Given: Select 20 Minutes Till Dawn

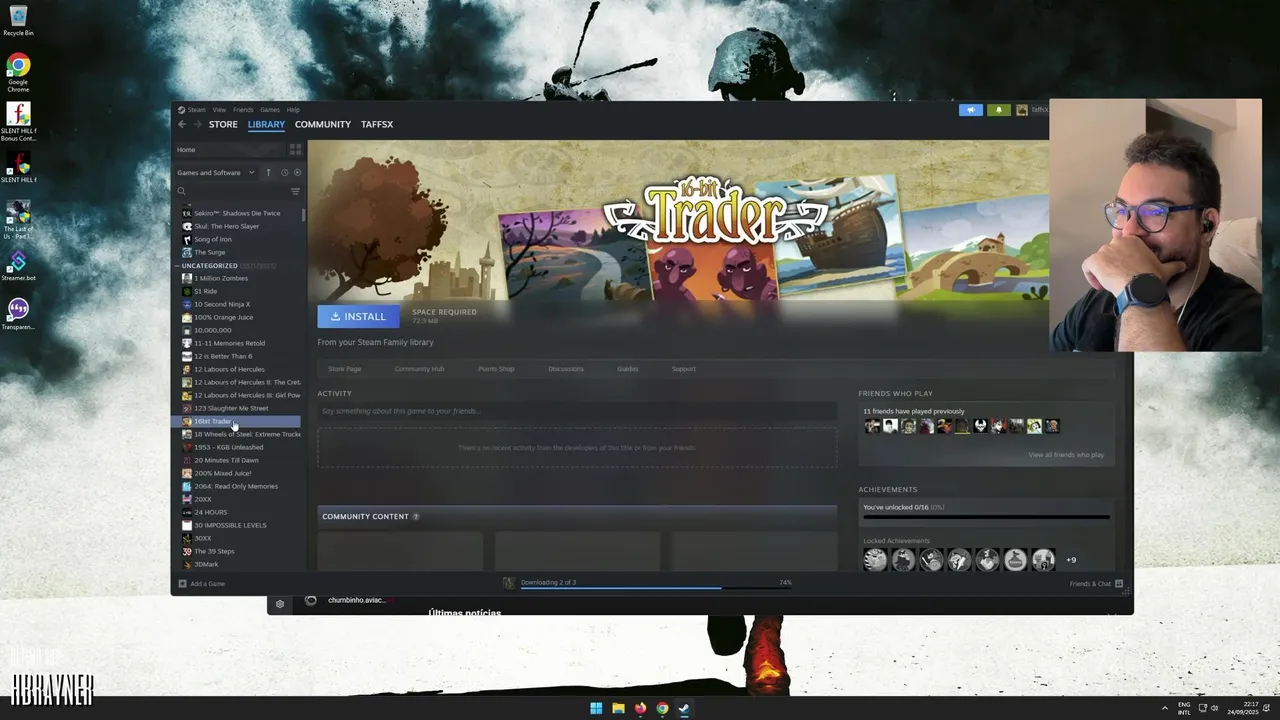Looking at the screenshot, I should click(x=226, y=460).
